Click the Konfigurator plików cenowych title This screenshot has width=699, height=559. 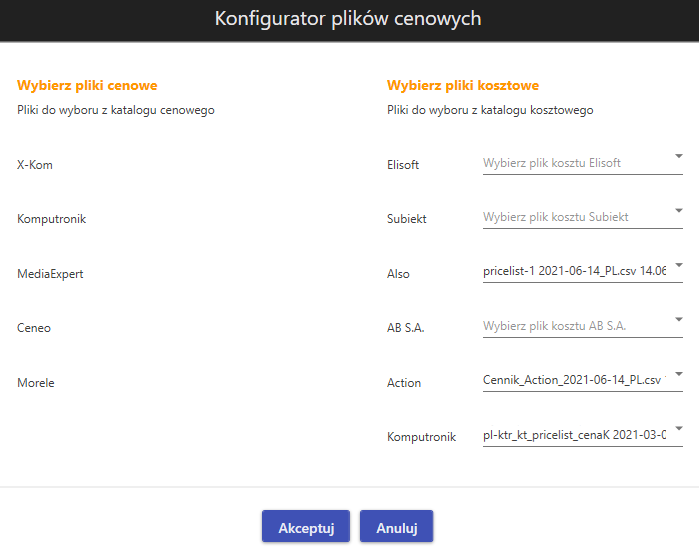[x=348, y=19]
